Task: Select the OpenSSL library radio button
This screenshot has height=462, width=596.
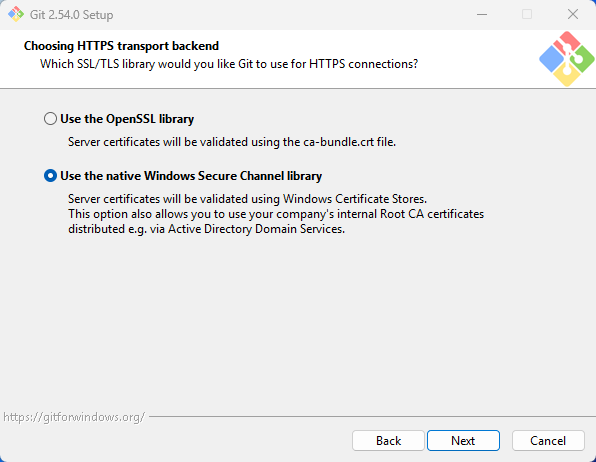Action: pos(50,119)
